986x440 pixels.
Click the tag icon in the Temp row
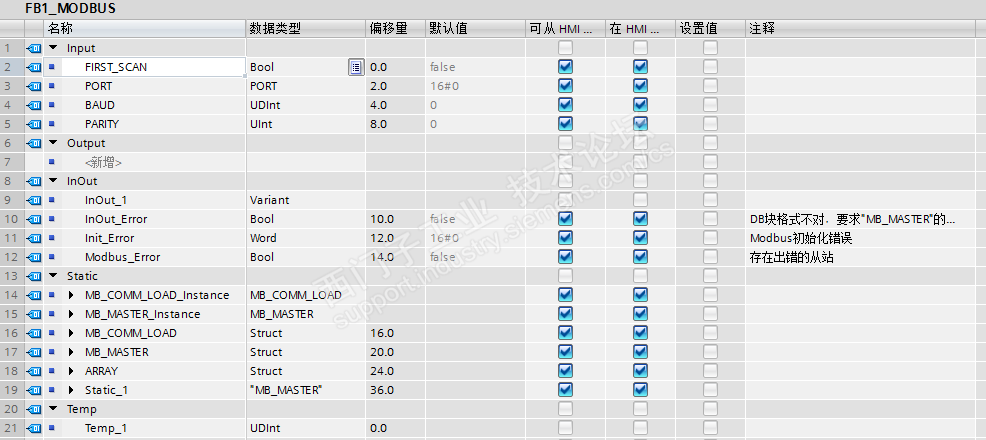point(34,409)
